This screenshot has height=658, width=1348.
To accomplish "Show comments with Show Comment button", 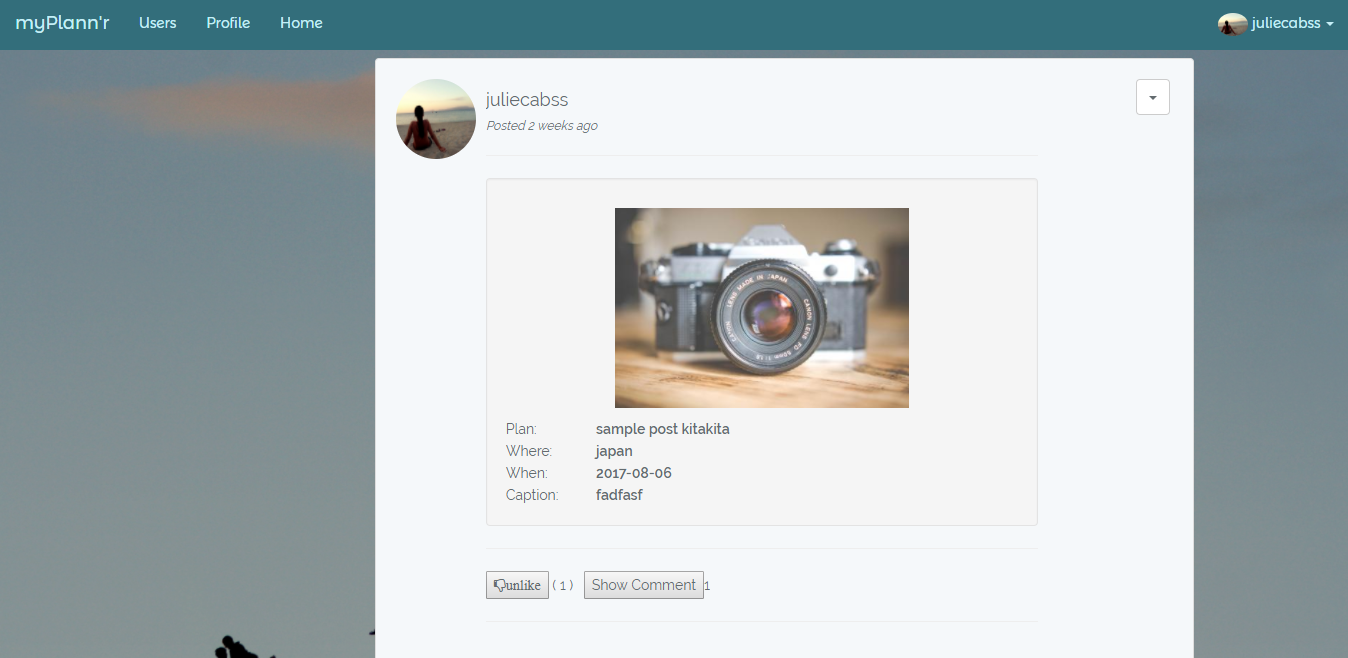I will 643,585.
